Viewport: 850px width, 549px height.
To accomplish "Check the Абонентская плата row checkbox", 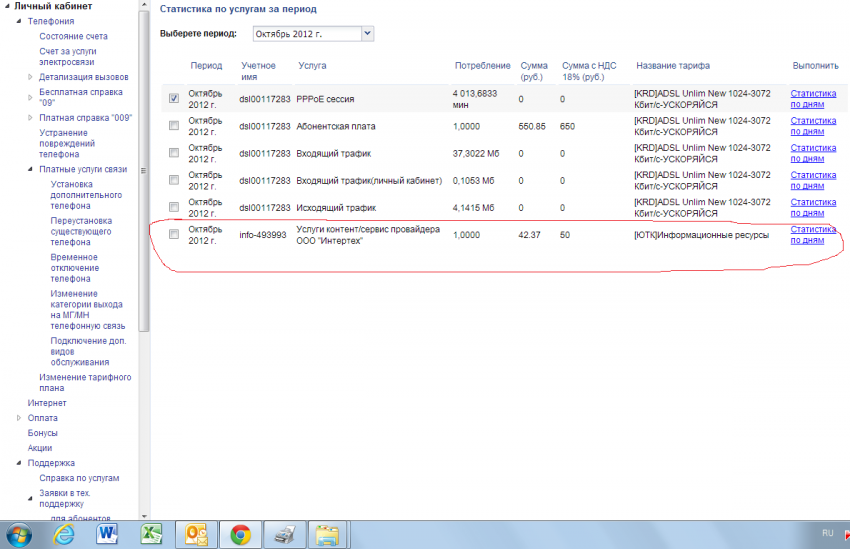I will 174,126.
